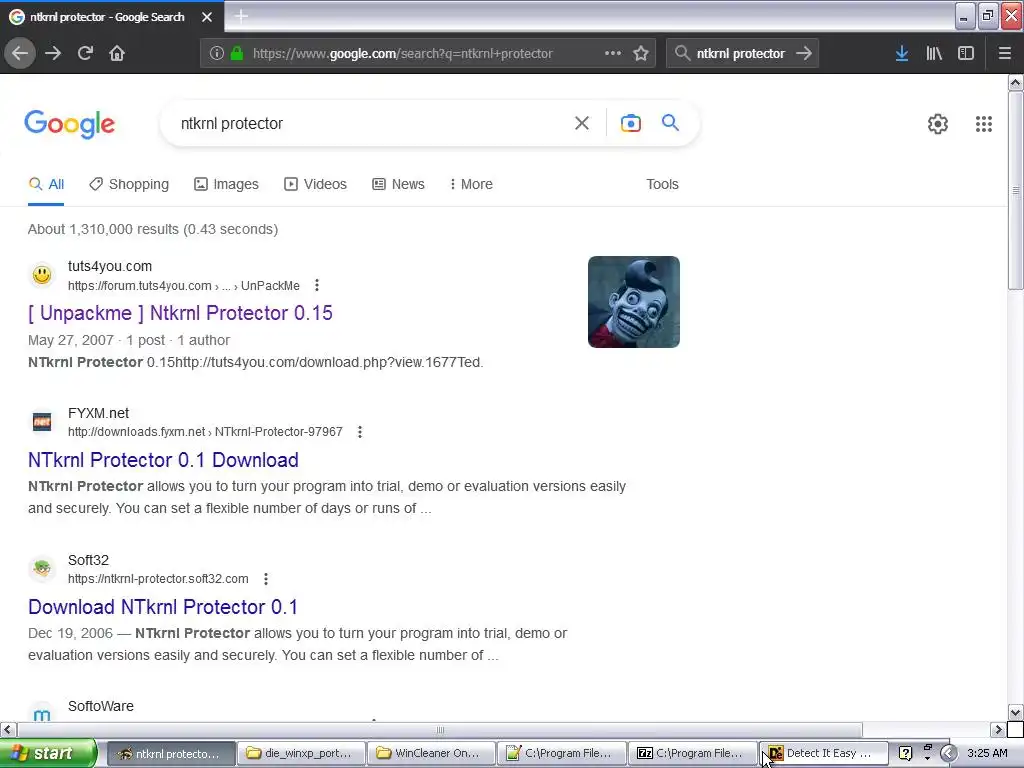Click the FYXM.net site favicon
1024x768 pixels.
click(42, 422)
